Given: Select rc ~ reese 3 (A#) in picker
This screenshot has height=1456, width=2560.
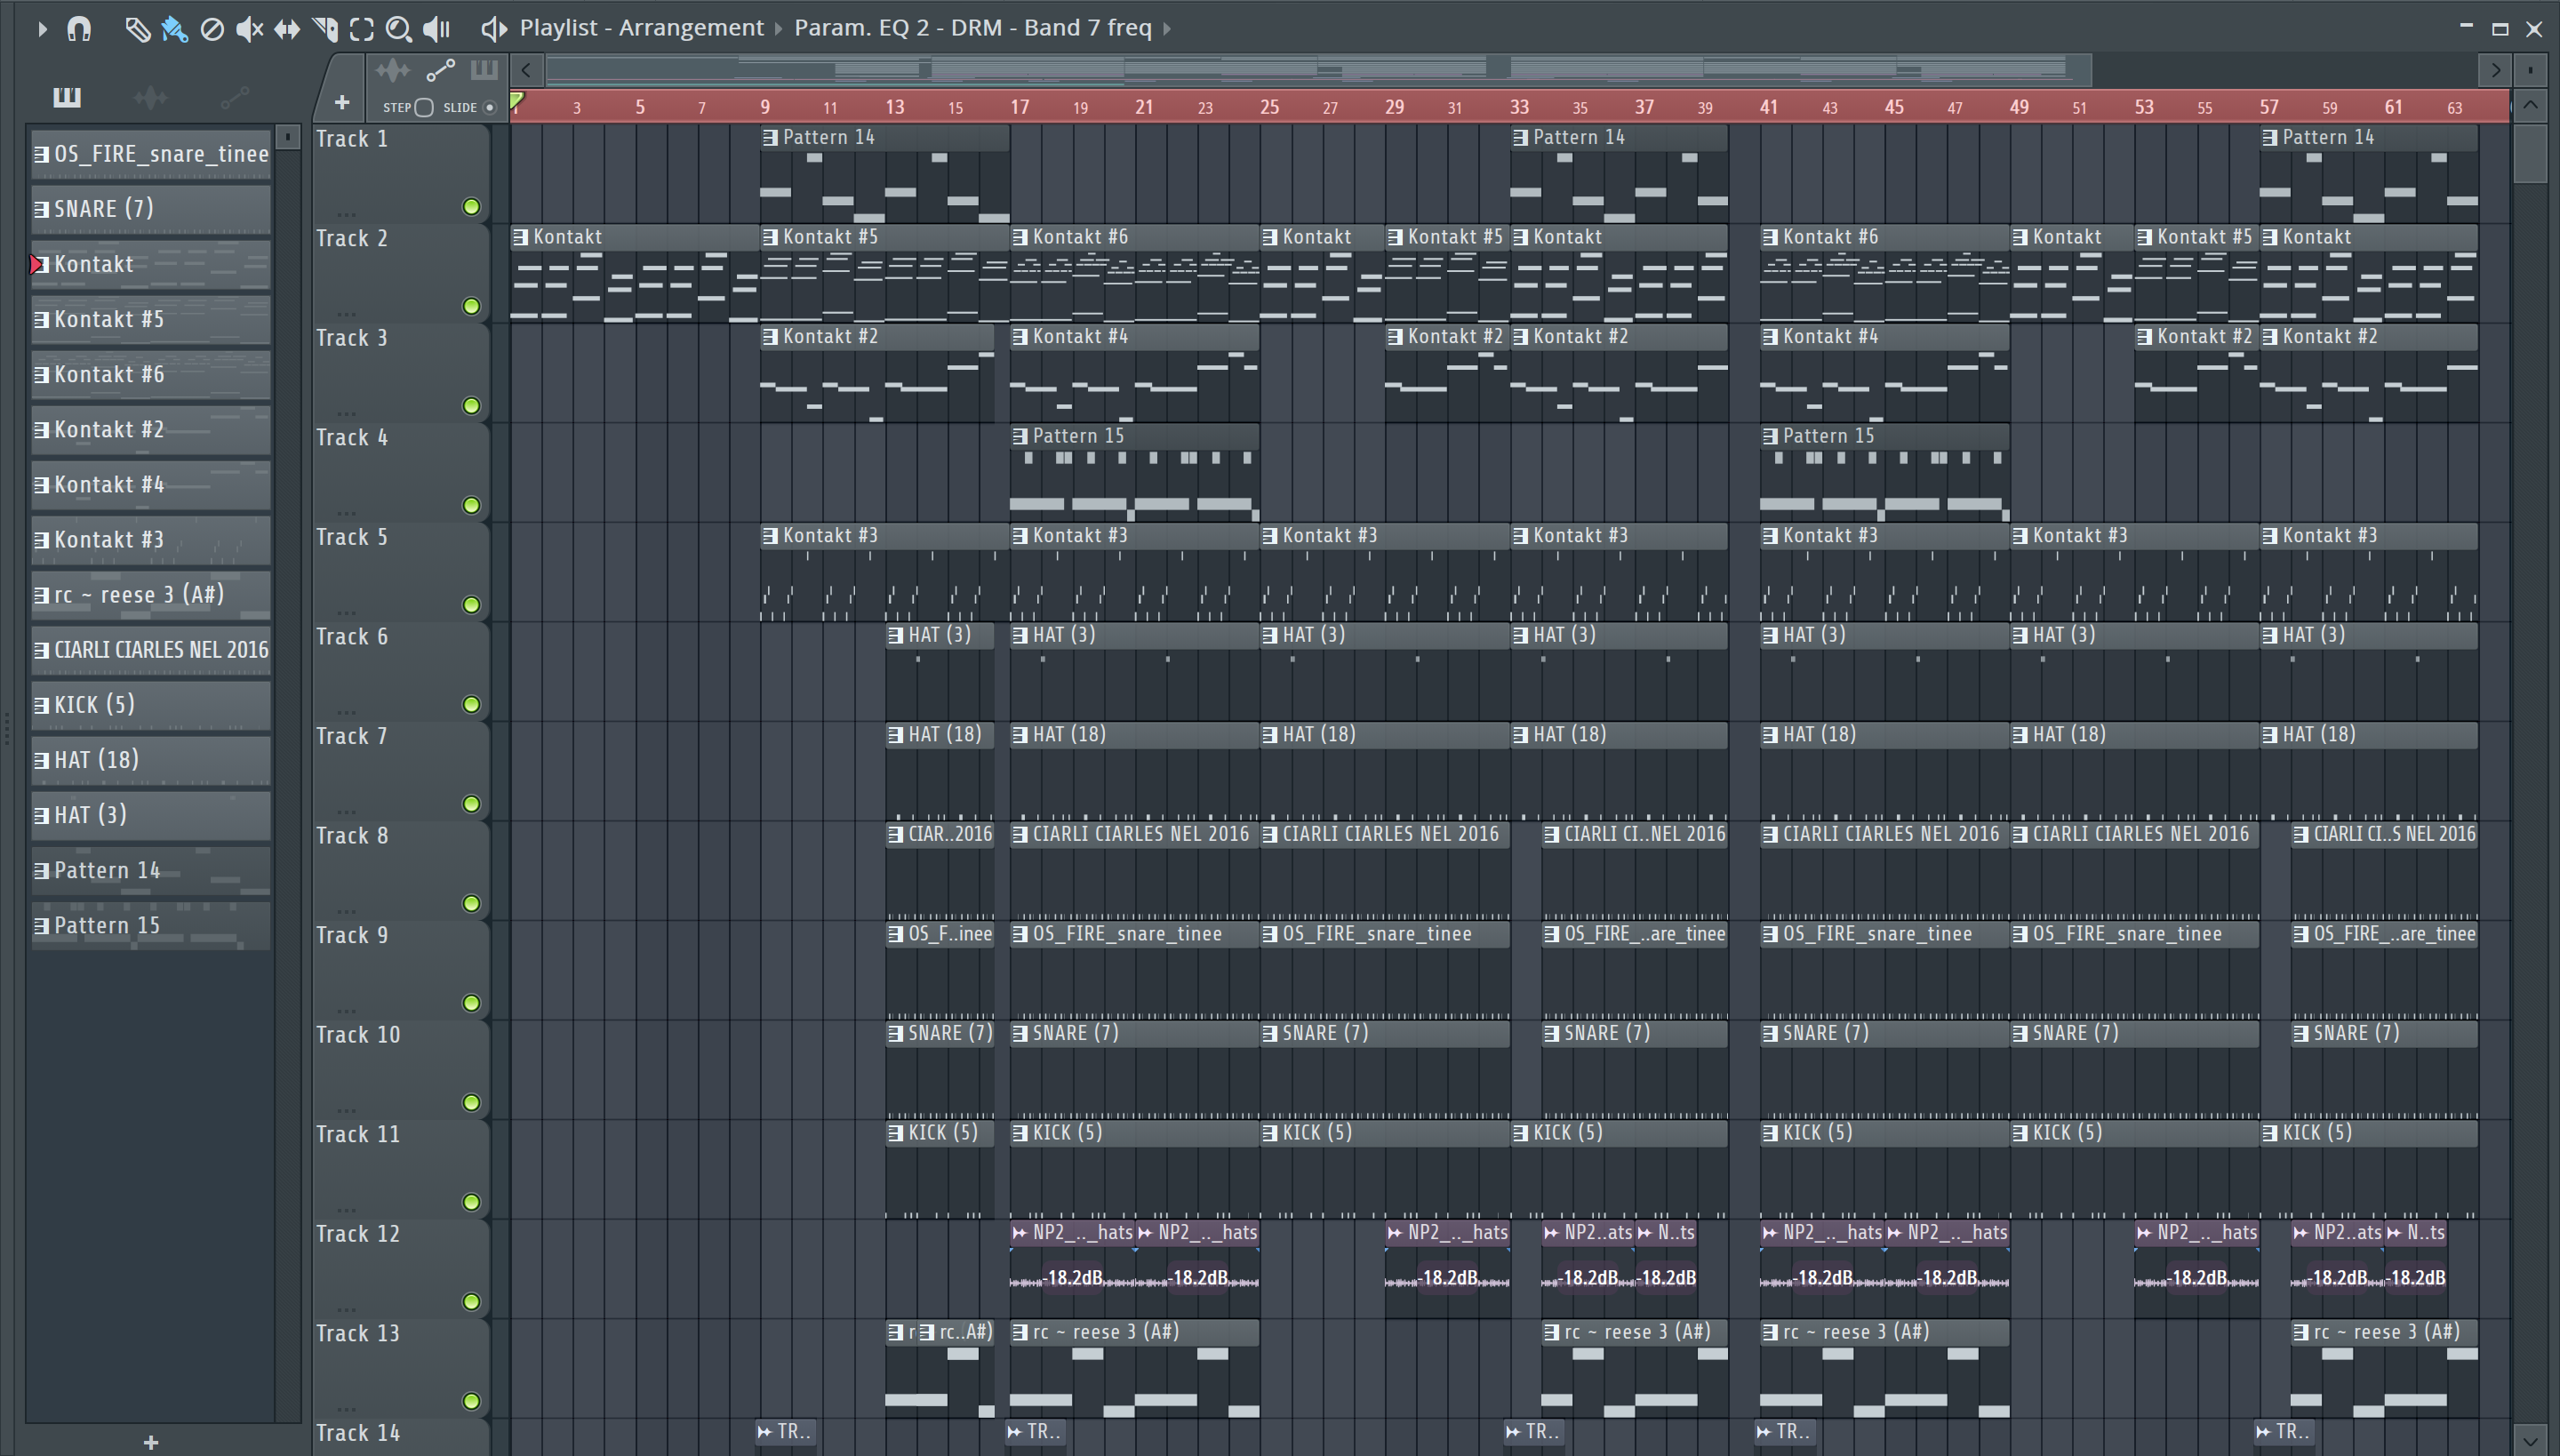Looking at the screenshot, I should pos(151,595).
